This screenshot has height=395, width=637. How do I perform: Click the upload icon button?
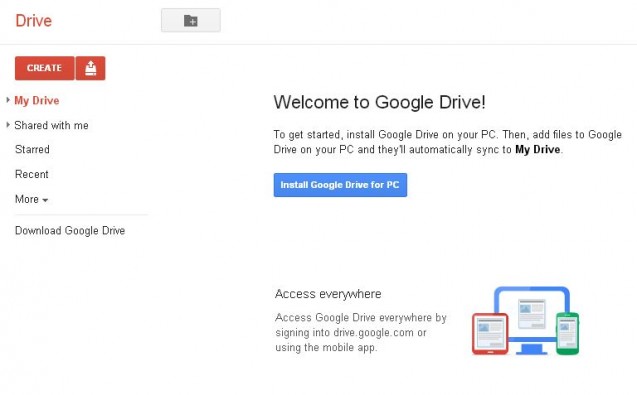[91, 68]
